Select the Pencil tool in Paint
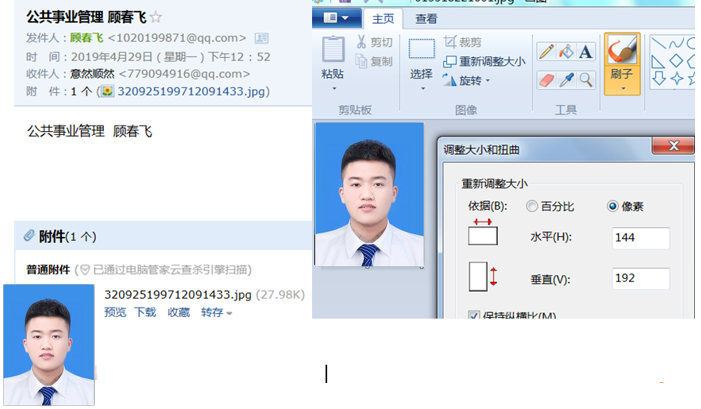701x409 pixels. tap(547, 51)
